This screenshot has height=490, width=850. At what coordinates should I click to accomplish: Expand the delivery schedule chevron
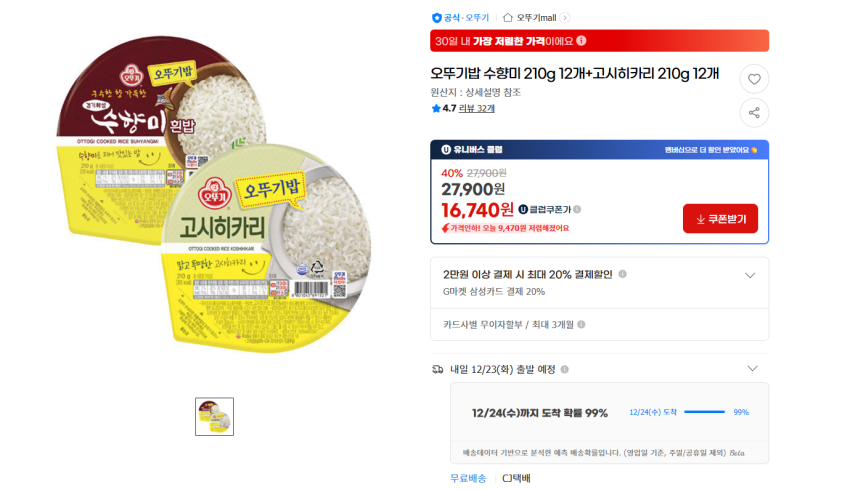pos(752,369)
